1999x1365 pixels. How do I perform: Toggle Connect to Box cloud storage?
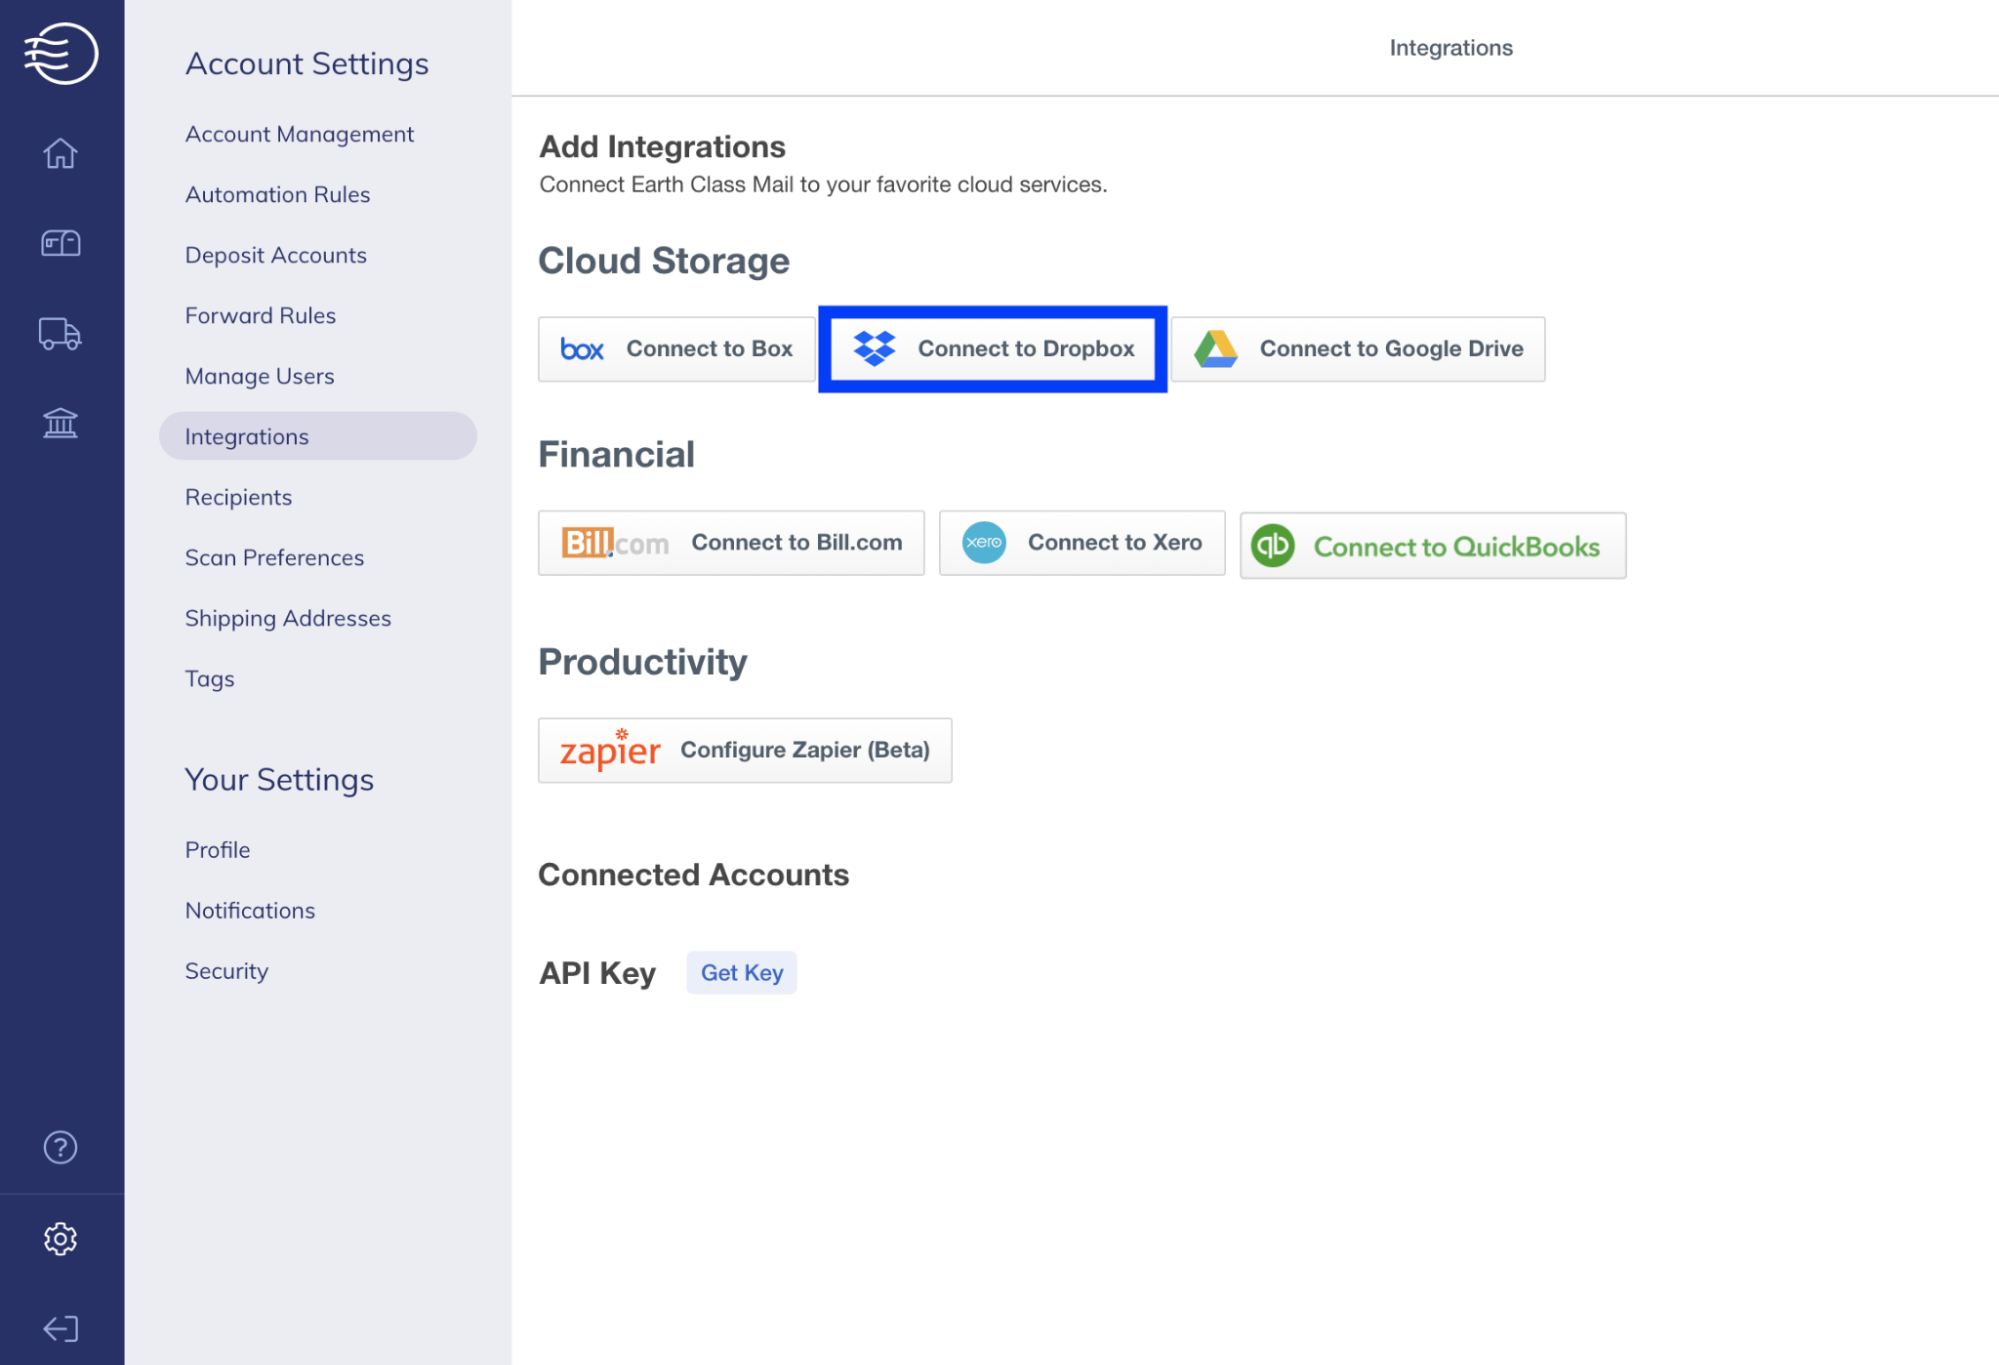(674, 348)
